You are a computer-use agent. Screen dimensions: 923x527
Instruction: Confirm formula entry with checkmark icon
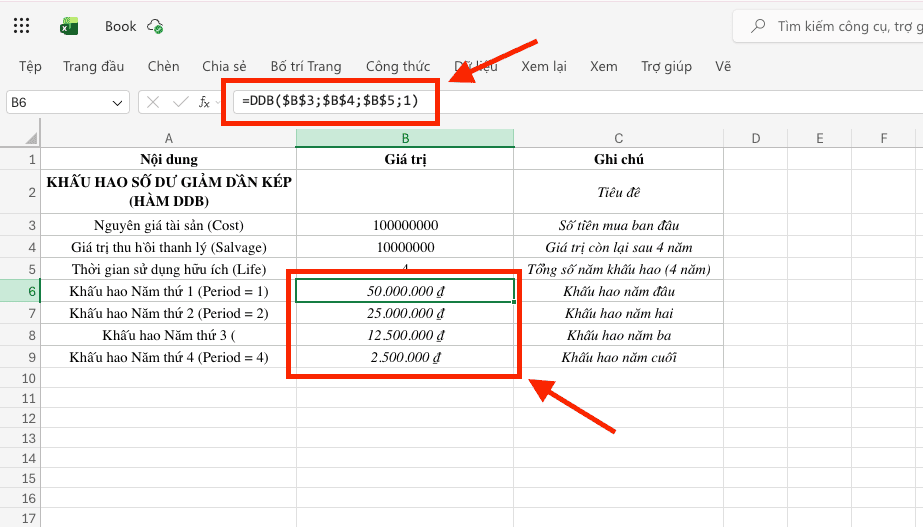(180, 102)
